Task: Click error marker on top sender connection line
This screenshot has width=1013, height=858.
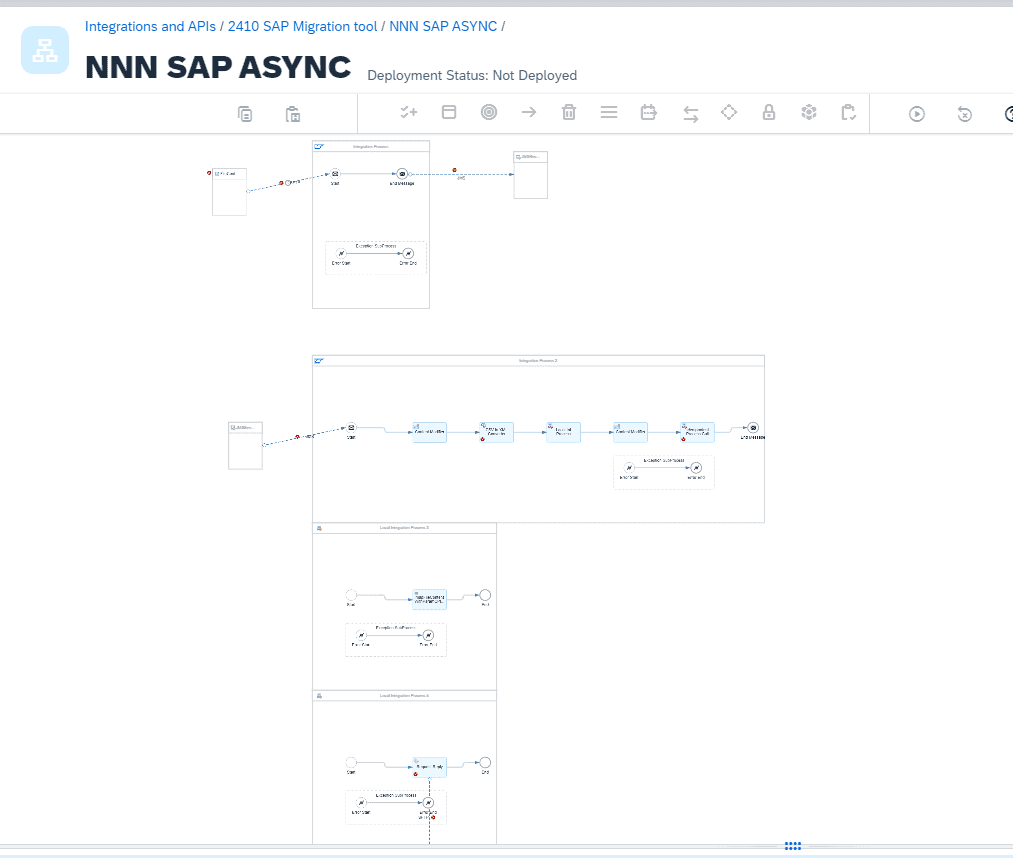Action: (x=281, y=183)
